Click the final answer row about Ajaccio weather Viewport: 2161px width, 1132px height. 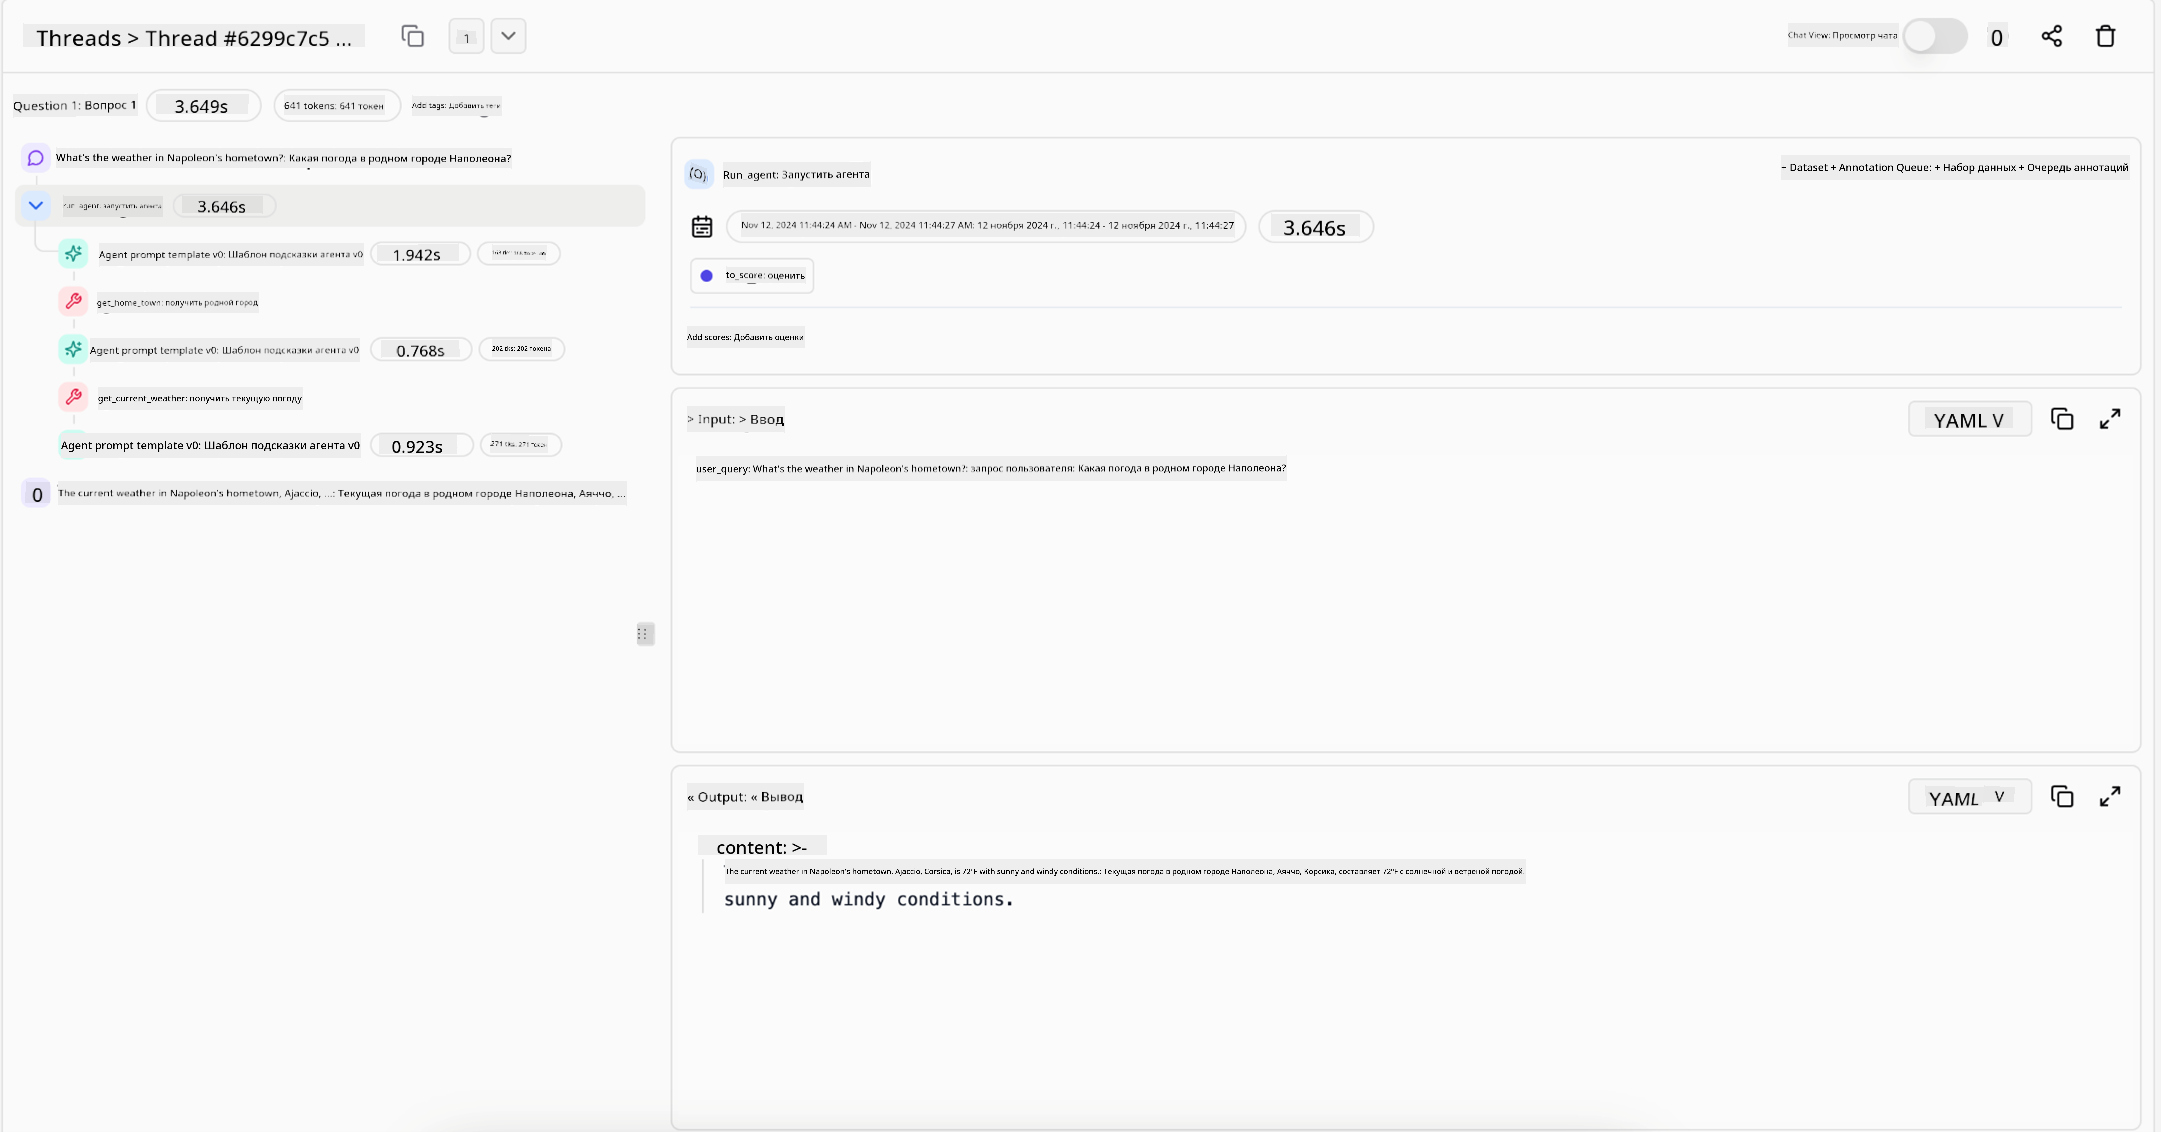[x=342, y=493]
